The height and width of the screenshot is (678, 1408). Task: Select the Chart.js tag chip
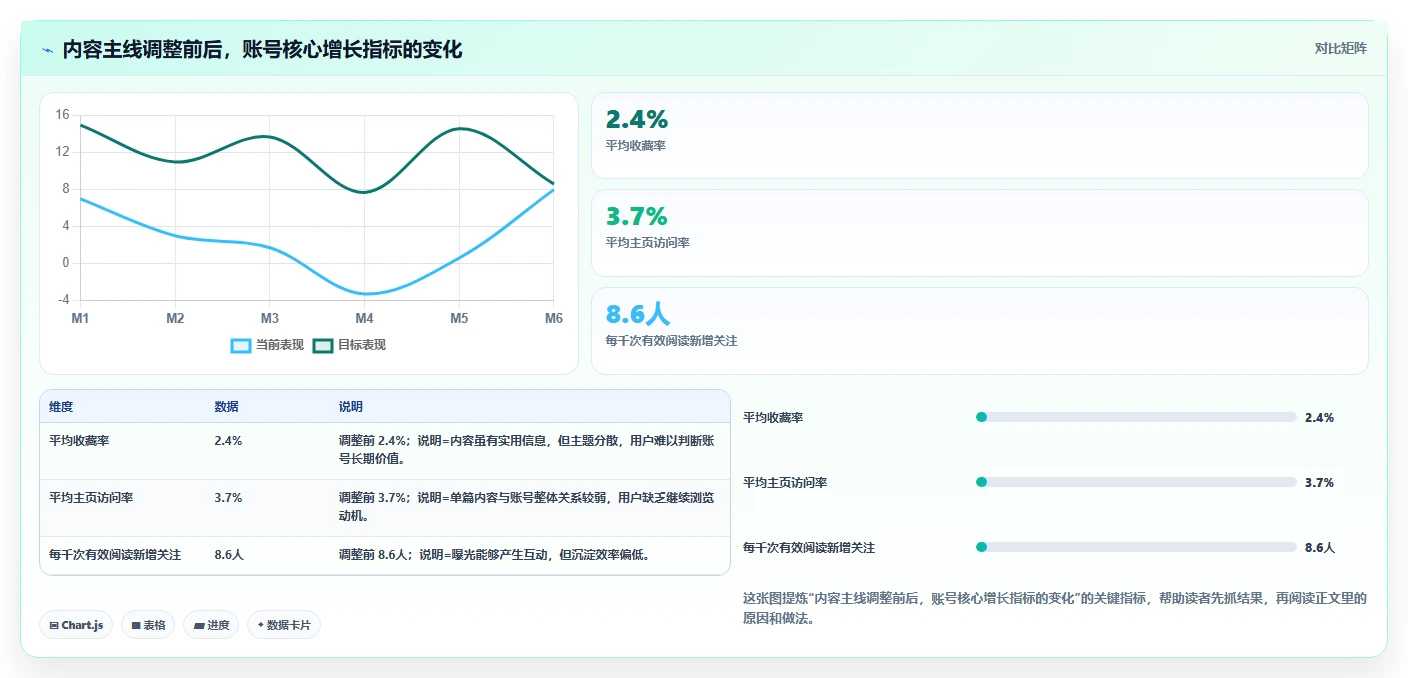[77, 625]
